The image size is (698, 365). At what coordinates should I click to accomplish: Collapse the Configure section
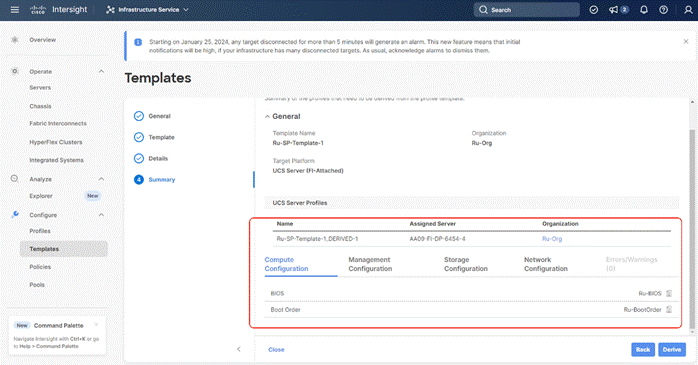(101, 215)
